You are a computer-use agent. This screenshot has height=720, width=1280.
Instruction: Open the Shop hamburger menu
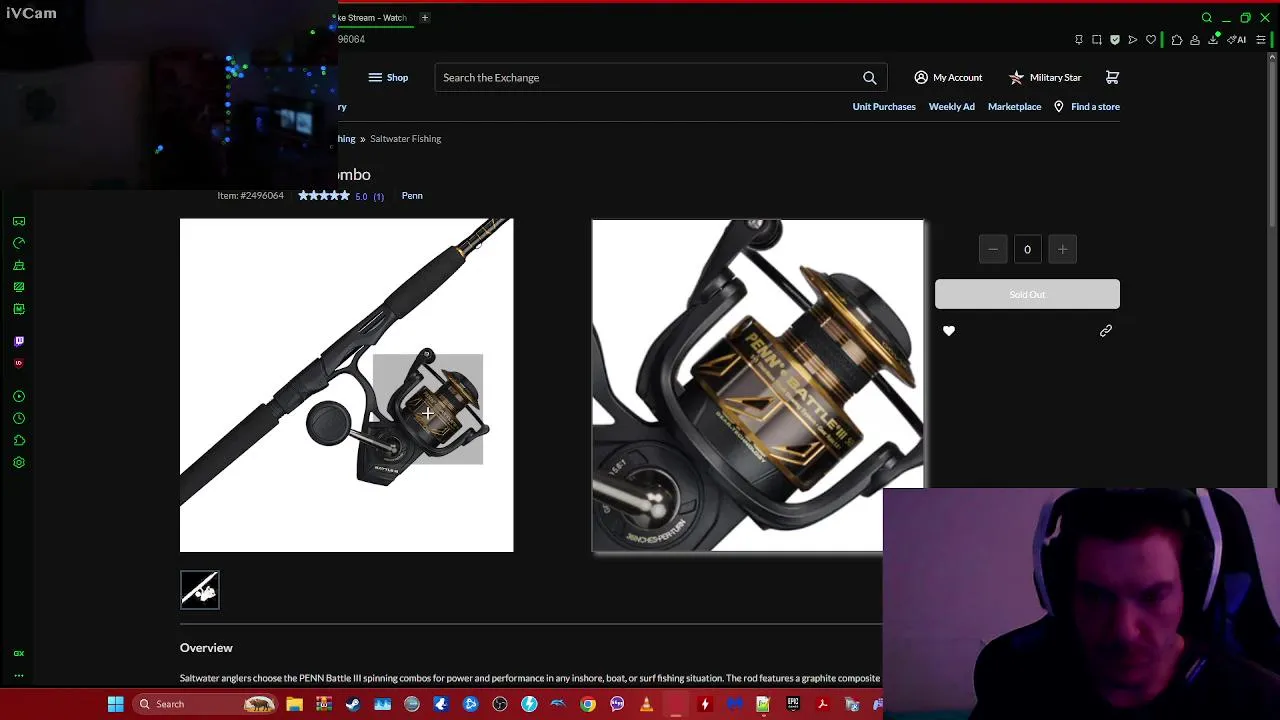pos(388,77)
